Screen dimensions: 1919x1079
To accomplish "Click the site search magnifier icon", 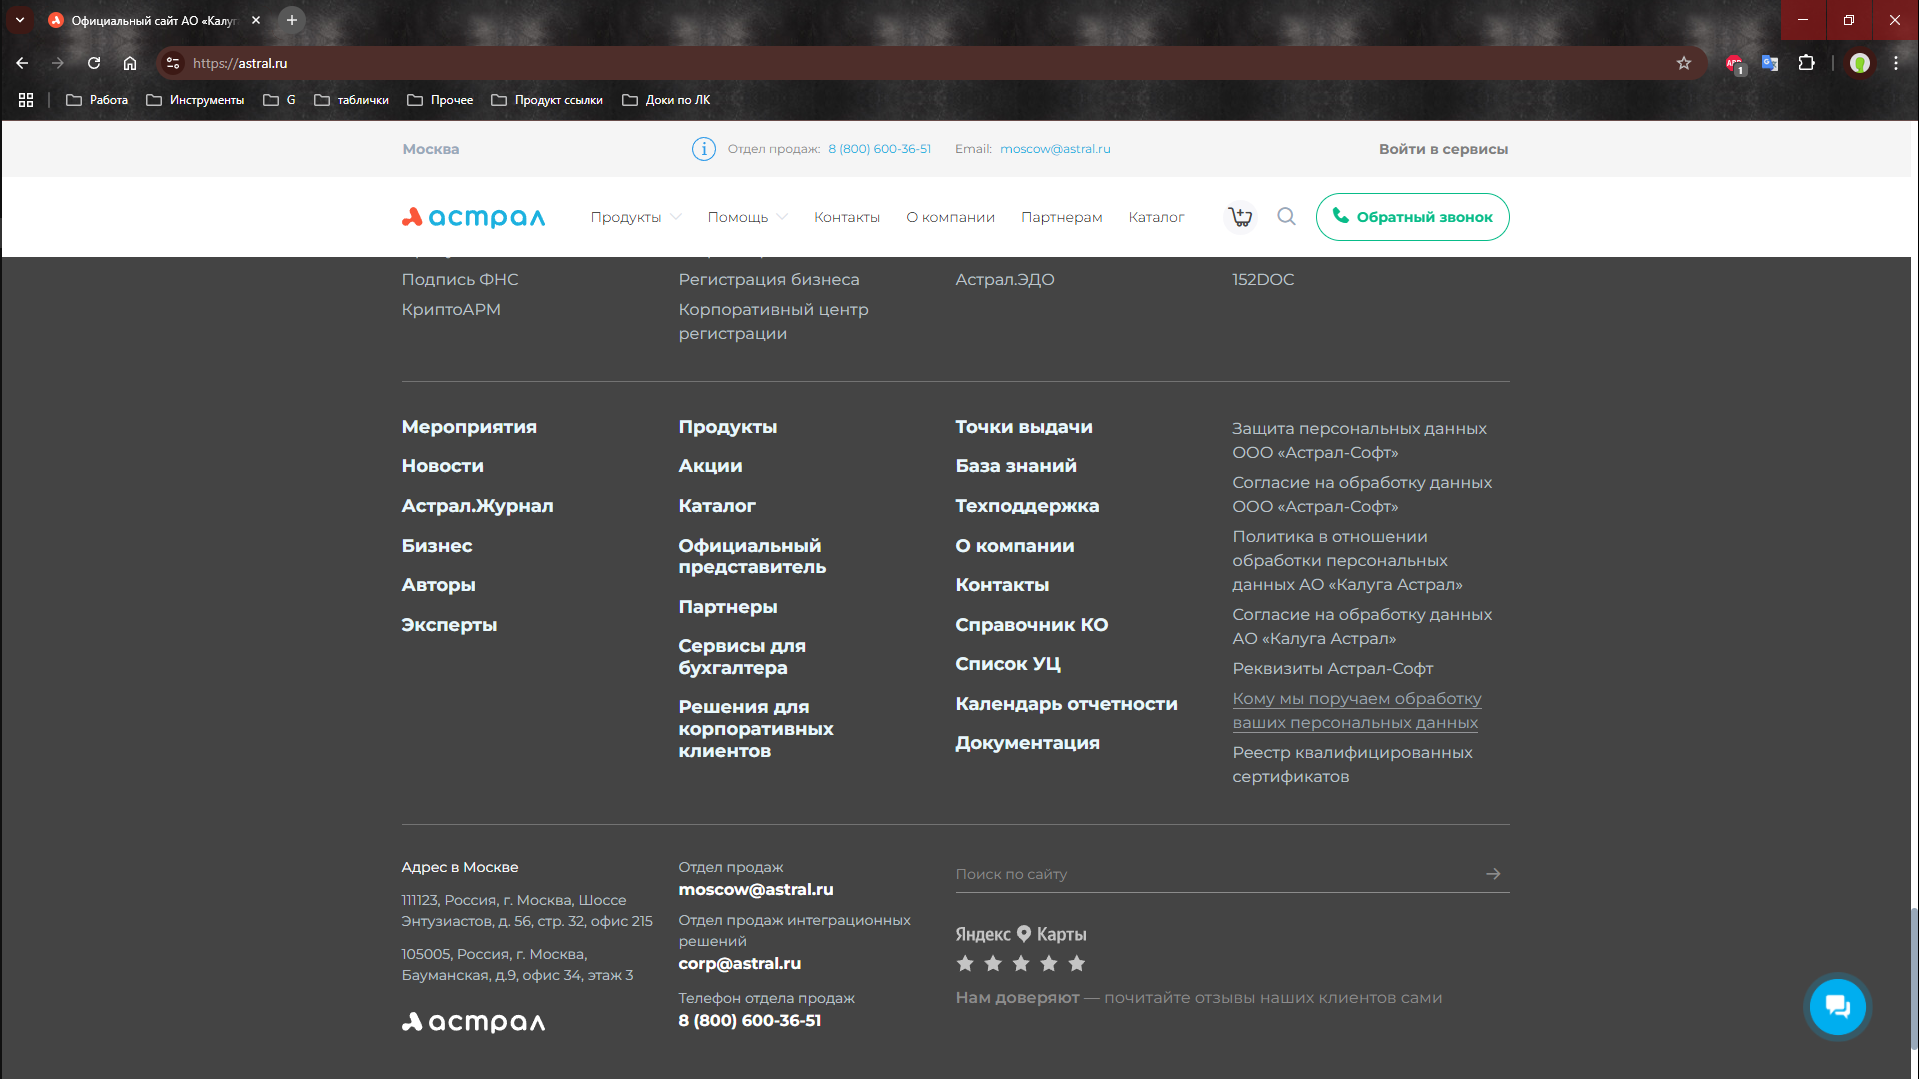I will 1287,217.
